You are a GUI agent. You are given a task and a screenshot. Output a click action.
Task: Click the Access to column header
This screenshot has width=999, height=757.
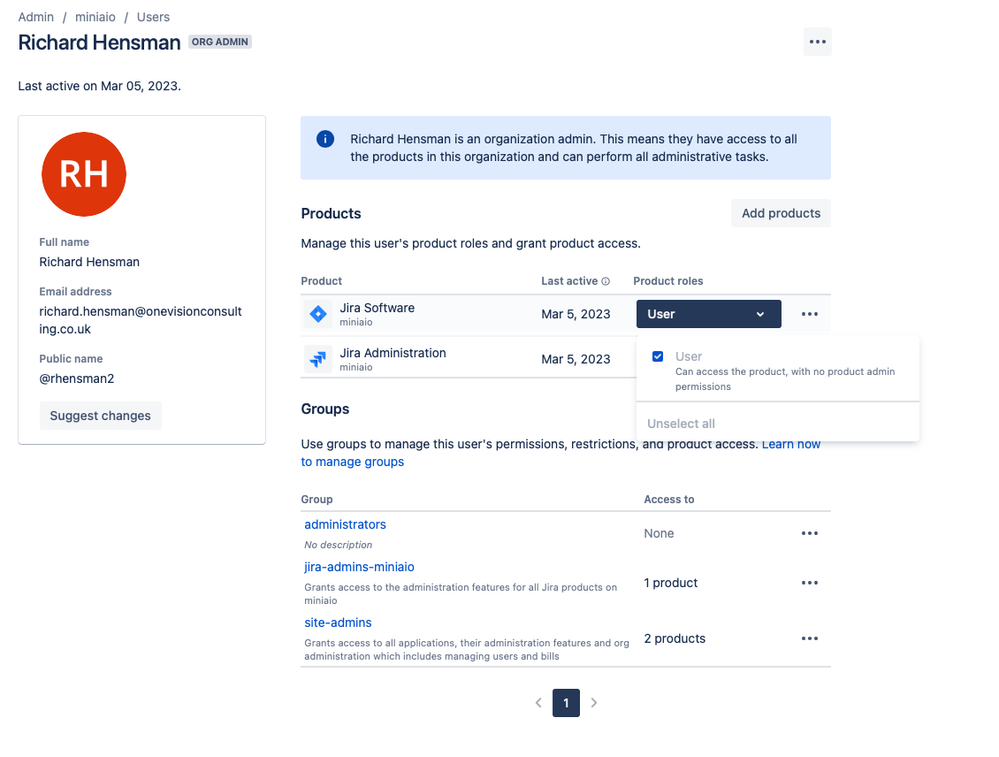(669, 500)
